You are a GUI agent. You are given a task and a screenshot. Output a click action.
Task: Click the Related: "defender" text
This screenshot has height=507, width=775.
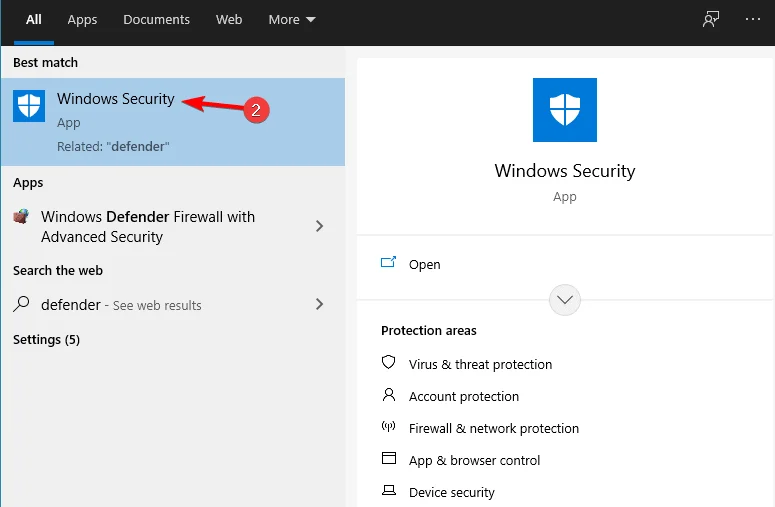[x=113, y=147]
